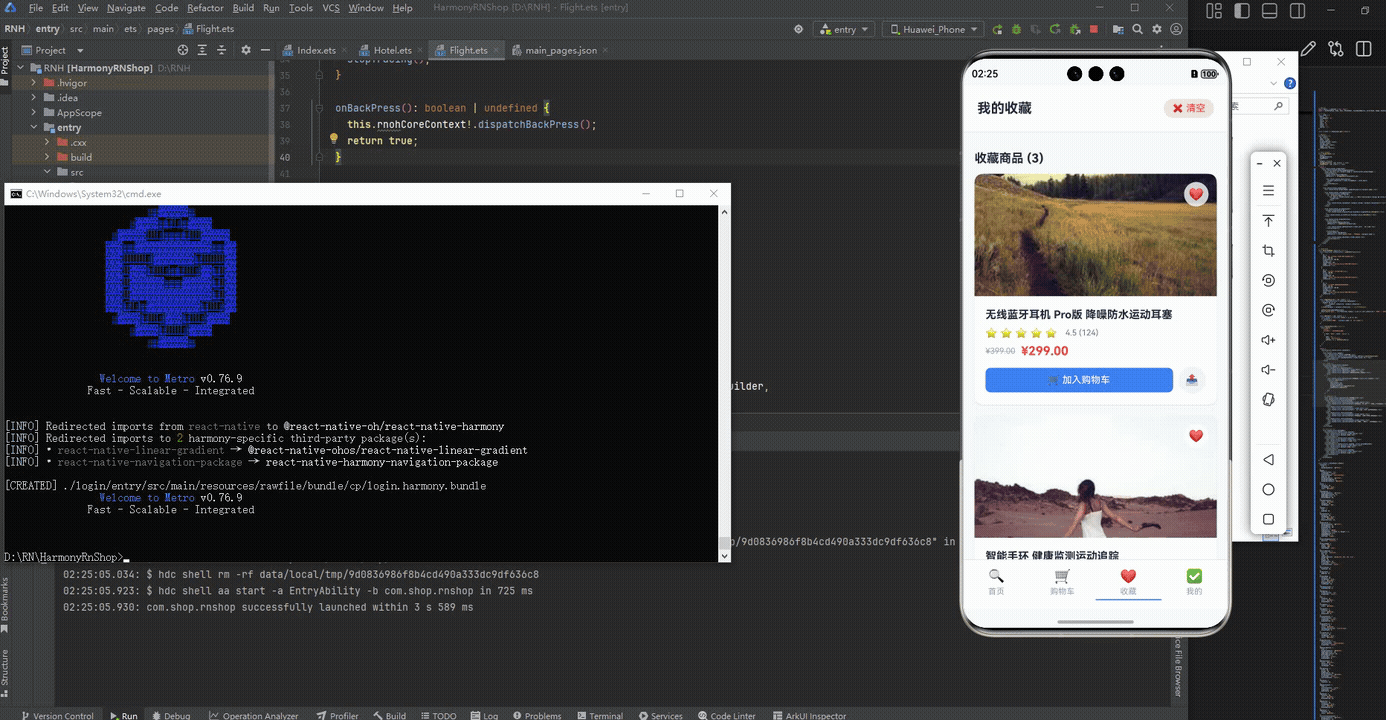Viewport: 1386px width, 720px height.
Task: Open the Version Control tool window
Action: pyautogui.click(x=56, y=715)
